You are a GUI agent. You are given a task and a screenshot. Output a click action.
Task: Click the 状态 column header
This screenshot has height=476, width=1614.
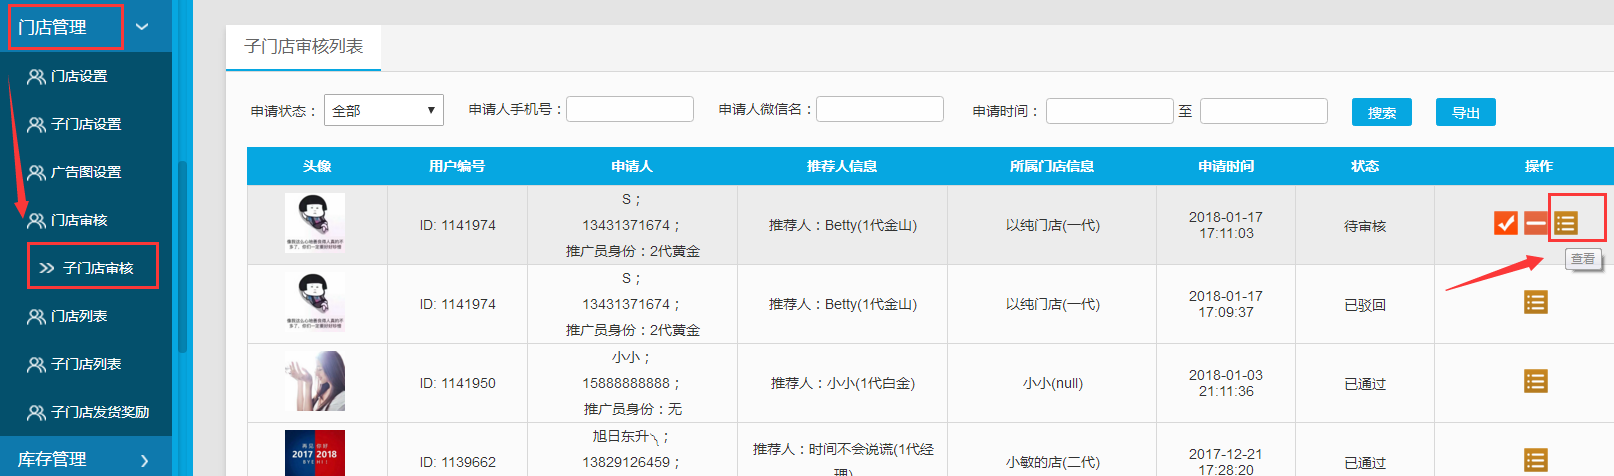point(1365,166)
